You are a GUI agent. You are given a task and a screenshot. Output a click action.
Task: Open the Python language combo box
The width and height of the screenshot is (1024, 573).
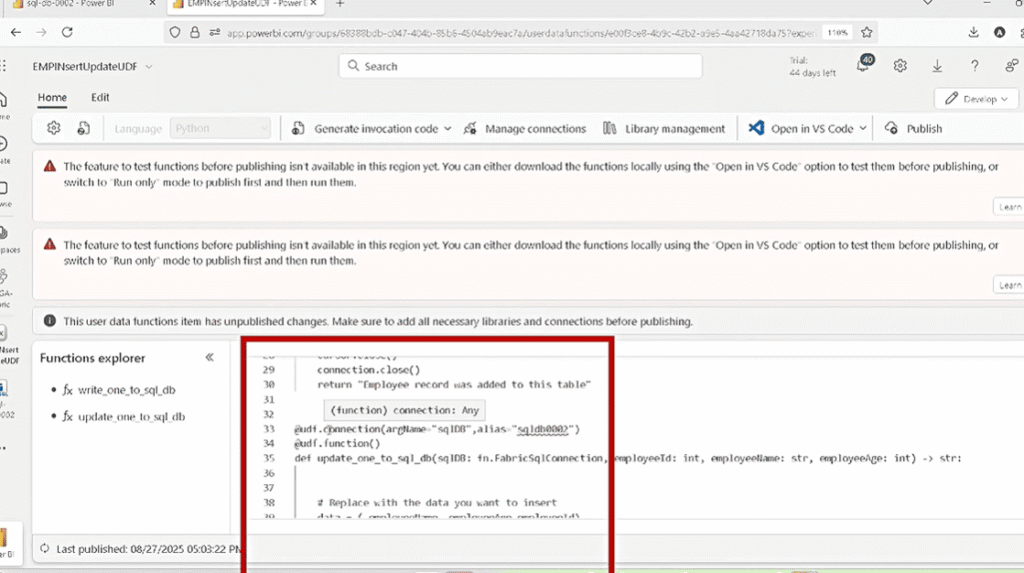(x=220, y=128)
